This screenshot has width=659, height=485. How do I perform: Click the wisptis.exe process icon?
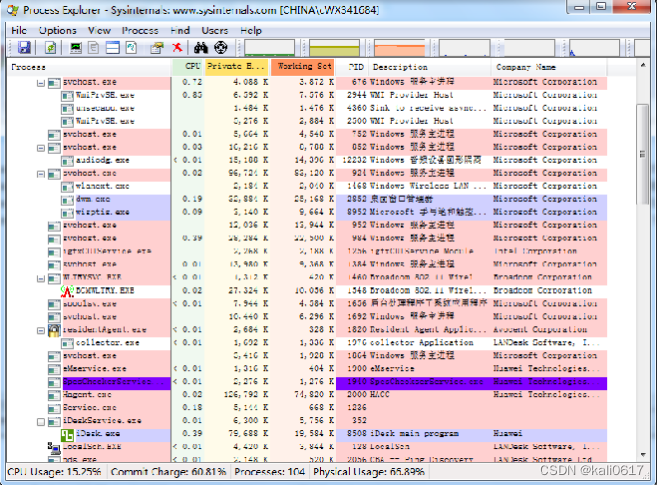67,213
